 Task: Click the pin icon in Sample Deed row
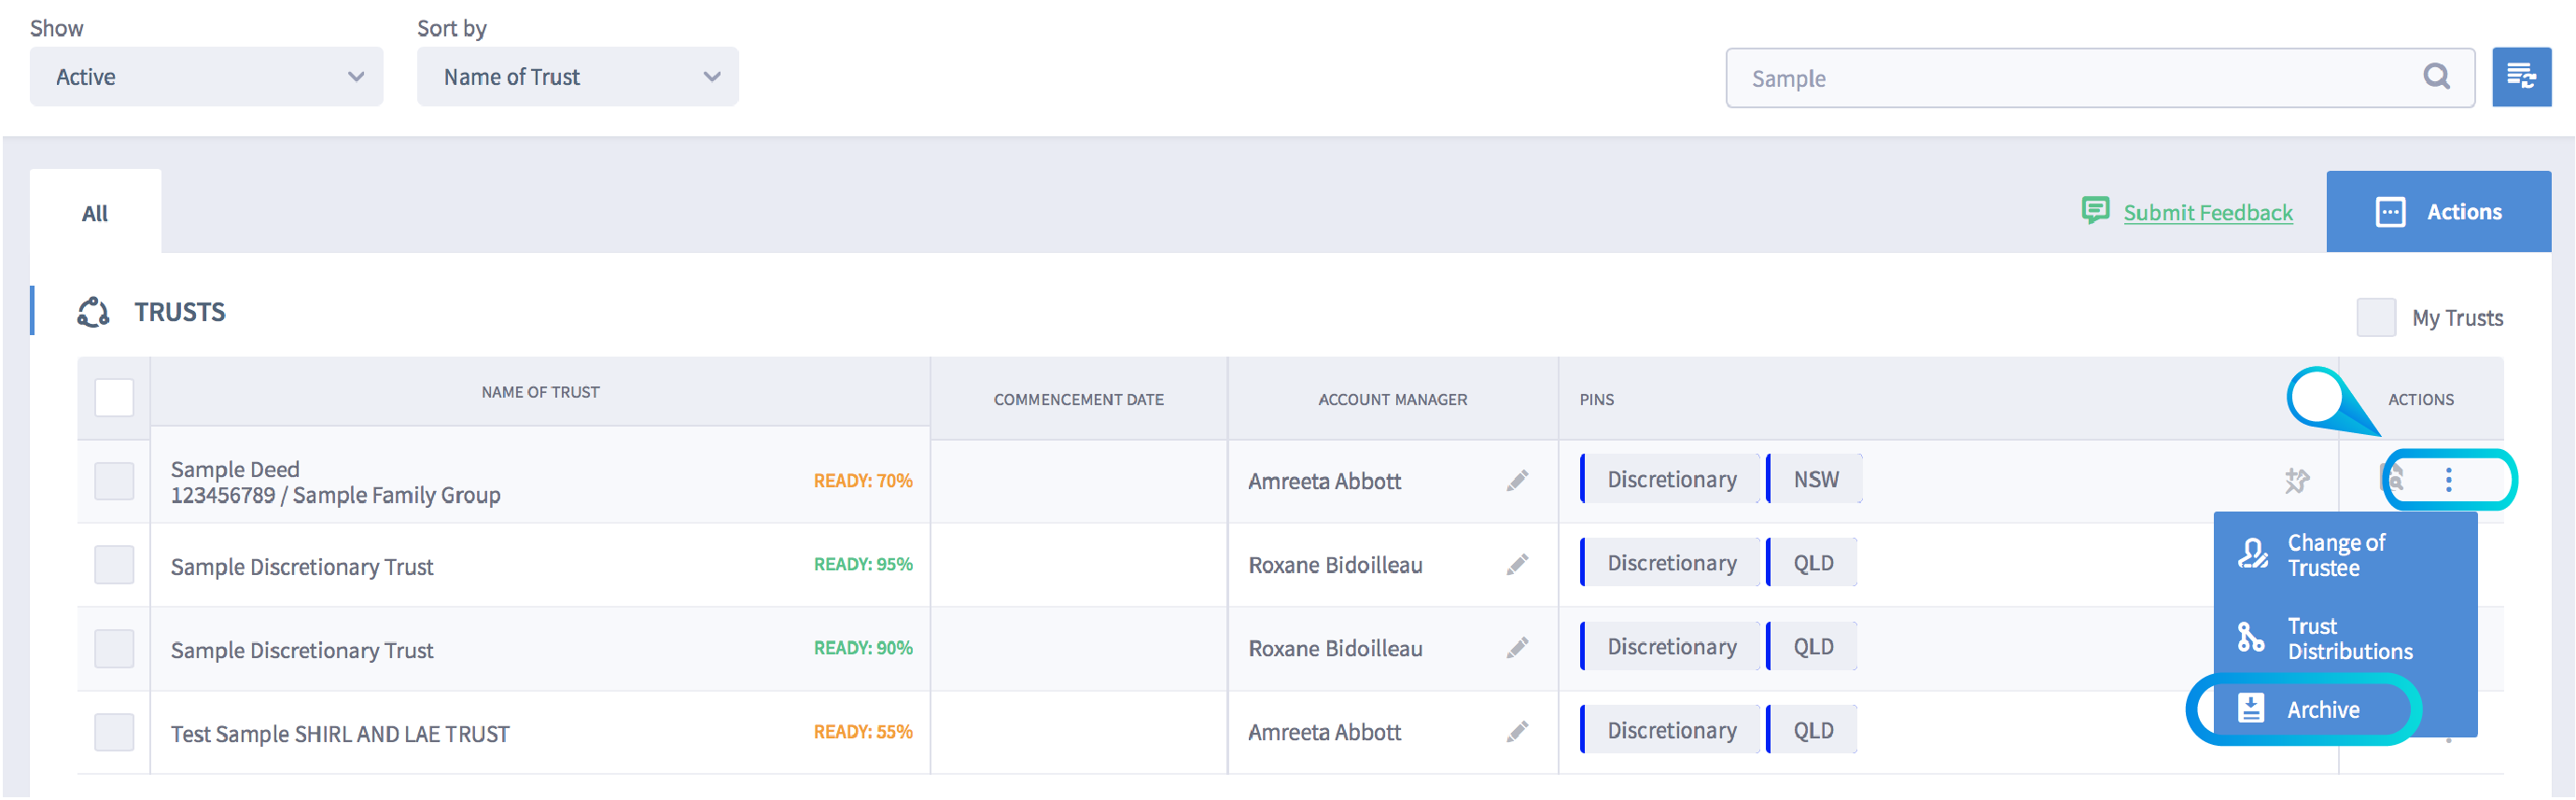tap(2297, 481)
